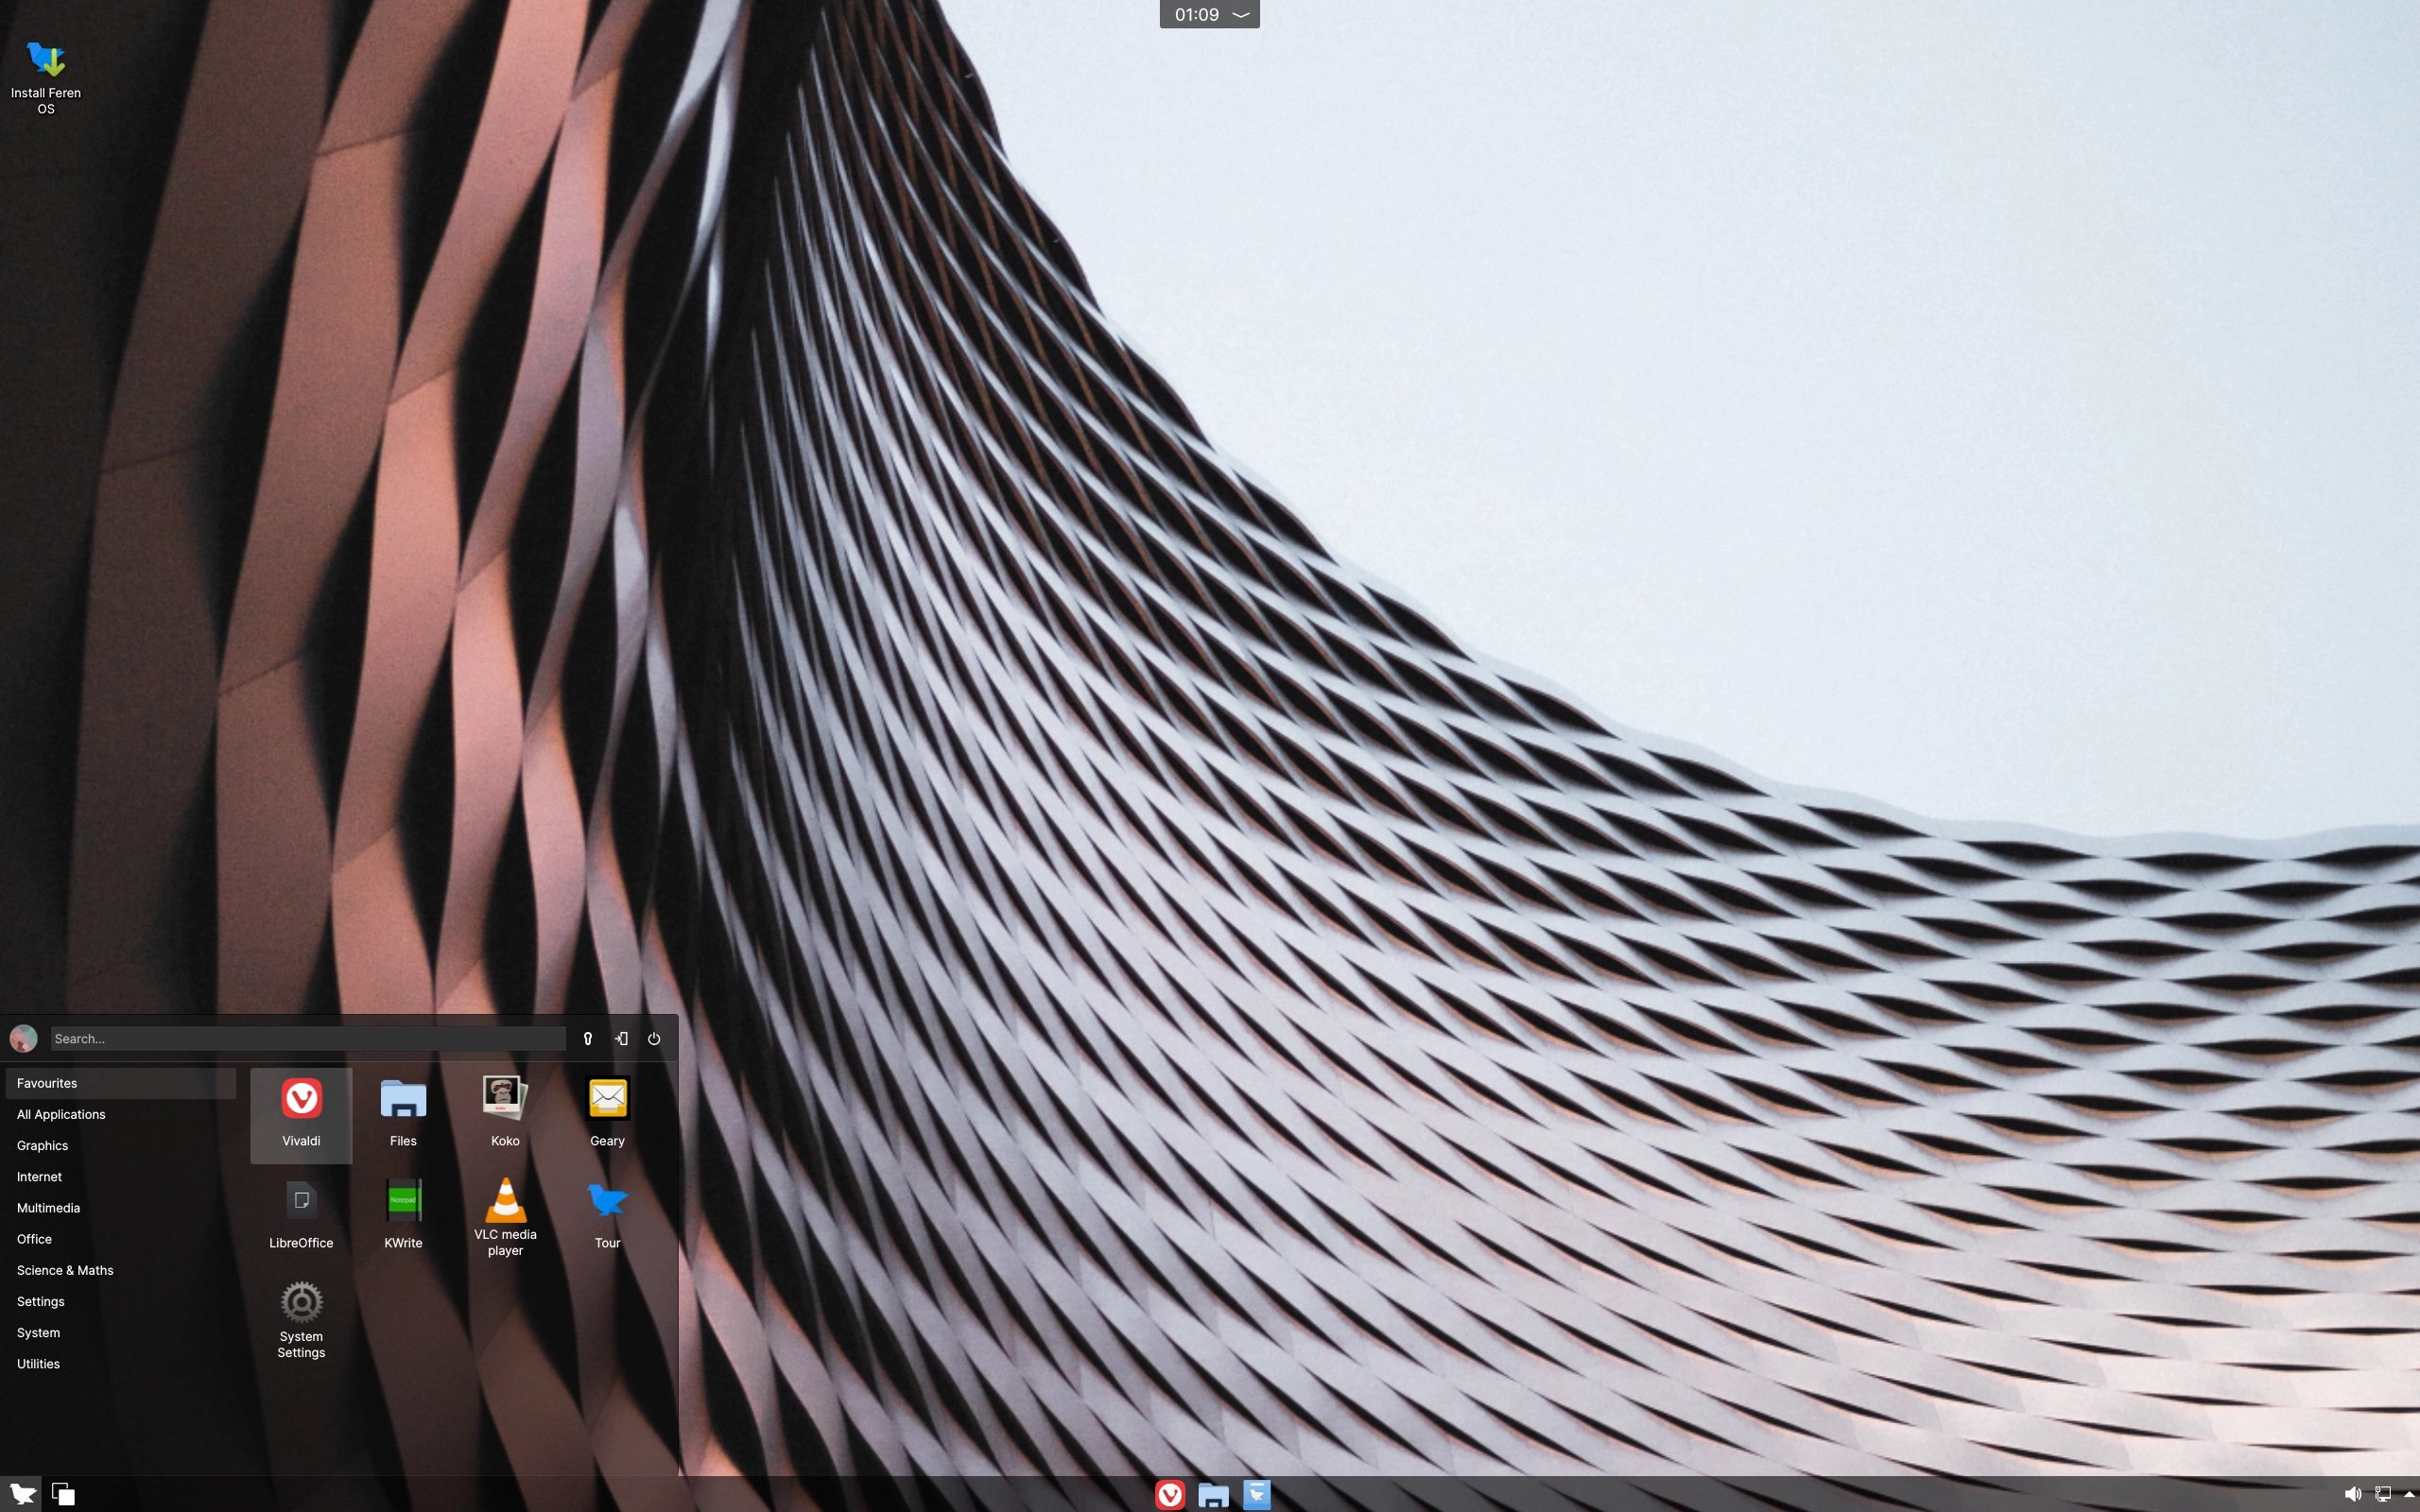Click the Search input field

(x=307, y=1038)
